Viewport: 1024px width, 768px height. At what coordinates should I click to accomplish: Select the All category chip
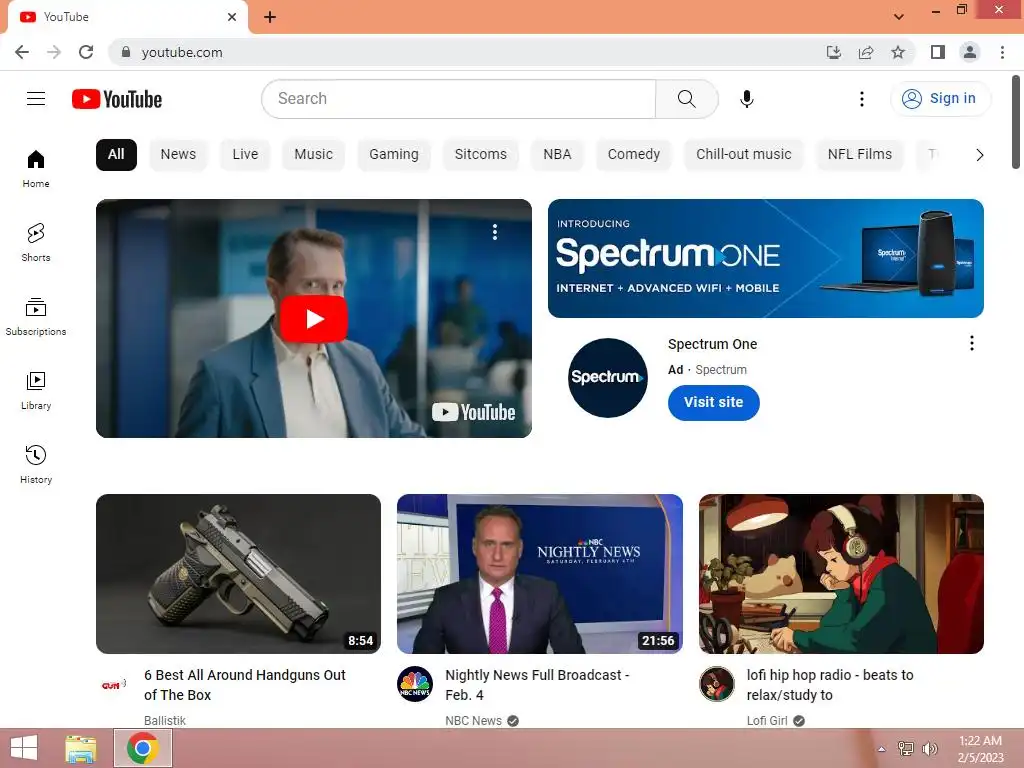tap(116, 155)
